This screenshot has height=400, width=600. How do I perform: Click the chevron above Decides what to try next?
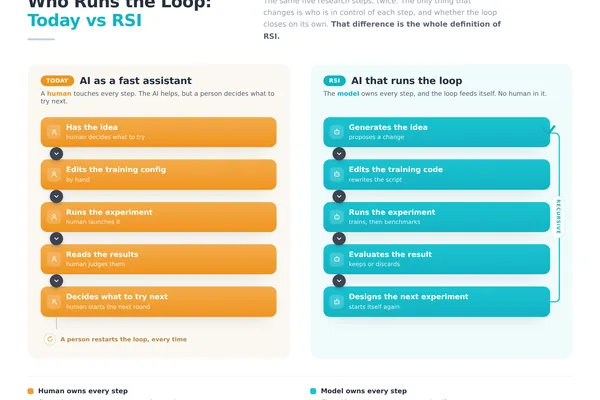pyautogui.click(x=56, y=281)
